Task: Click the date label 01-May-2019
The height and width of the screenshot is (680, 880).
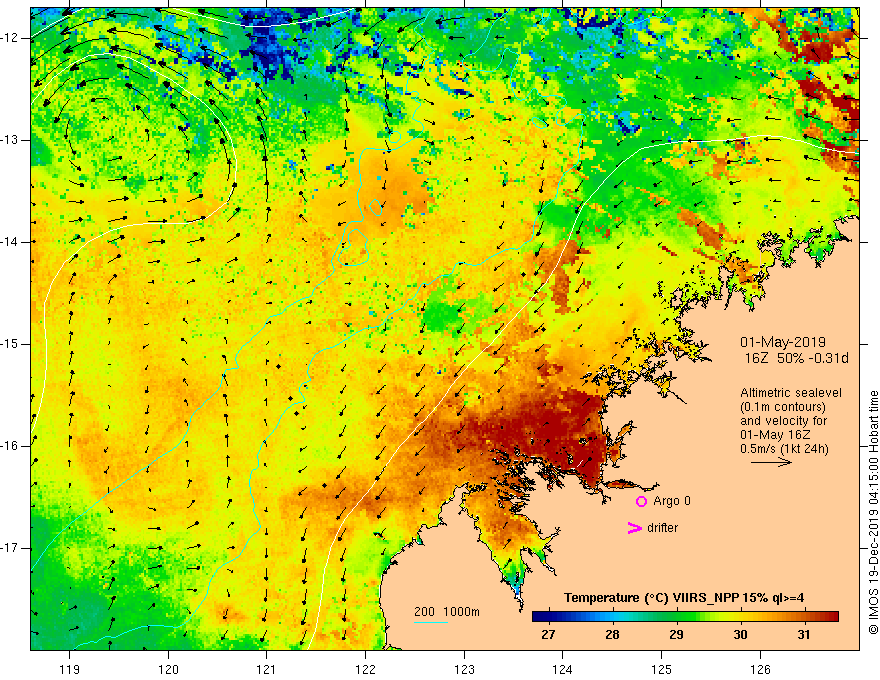Action: coord(782,342)
